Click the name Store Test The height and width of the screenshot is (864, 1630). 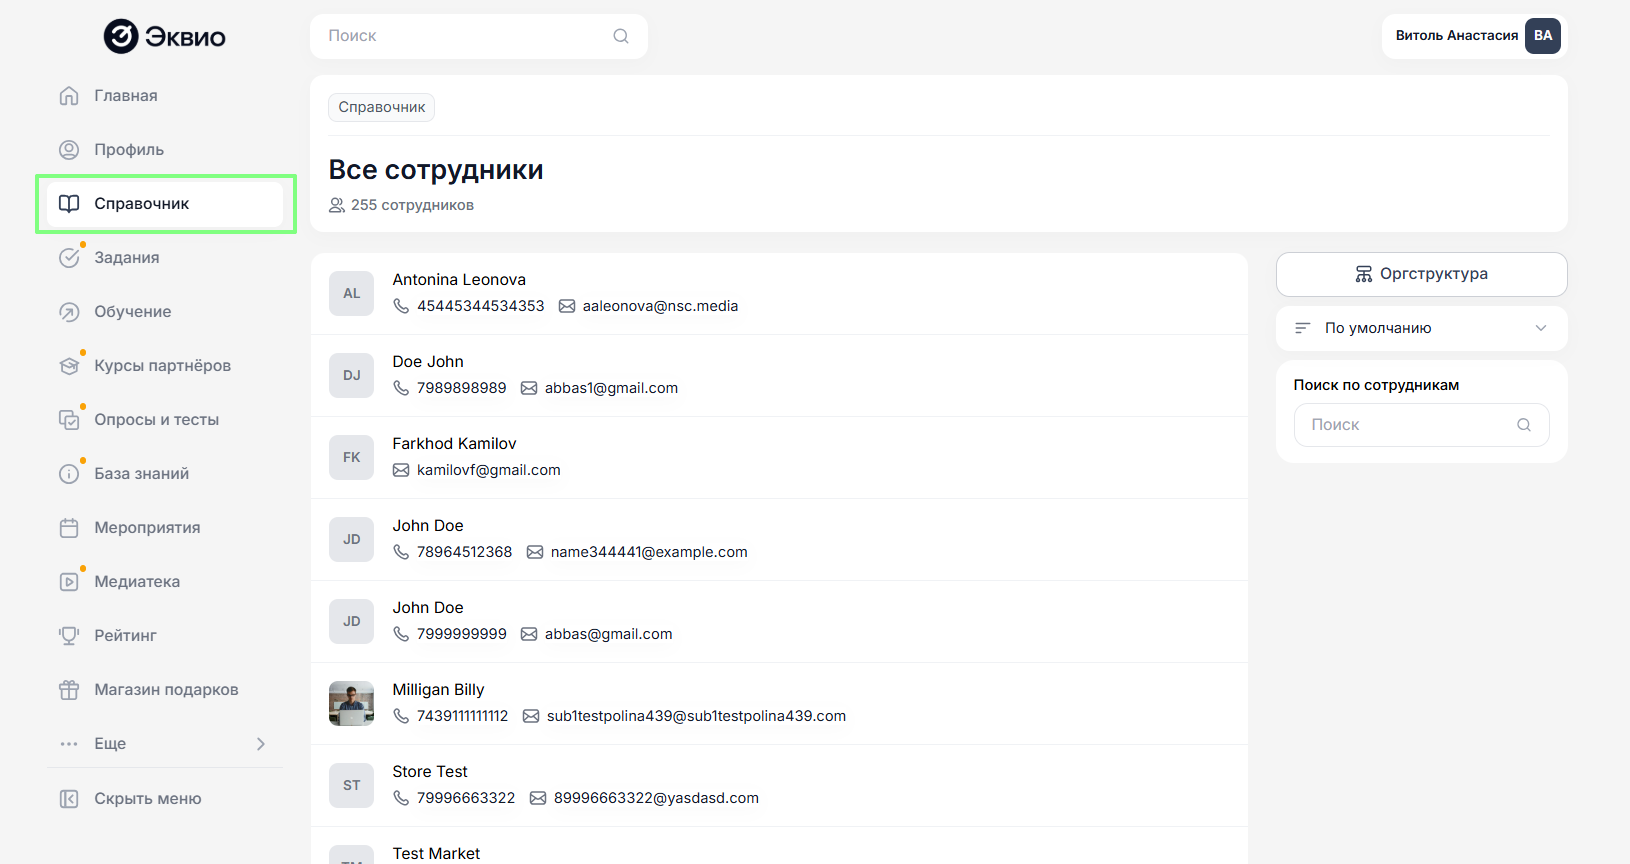[x=430, y=772]
